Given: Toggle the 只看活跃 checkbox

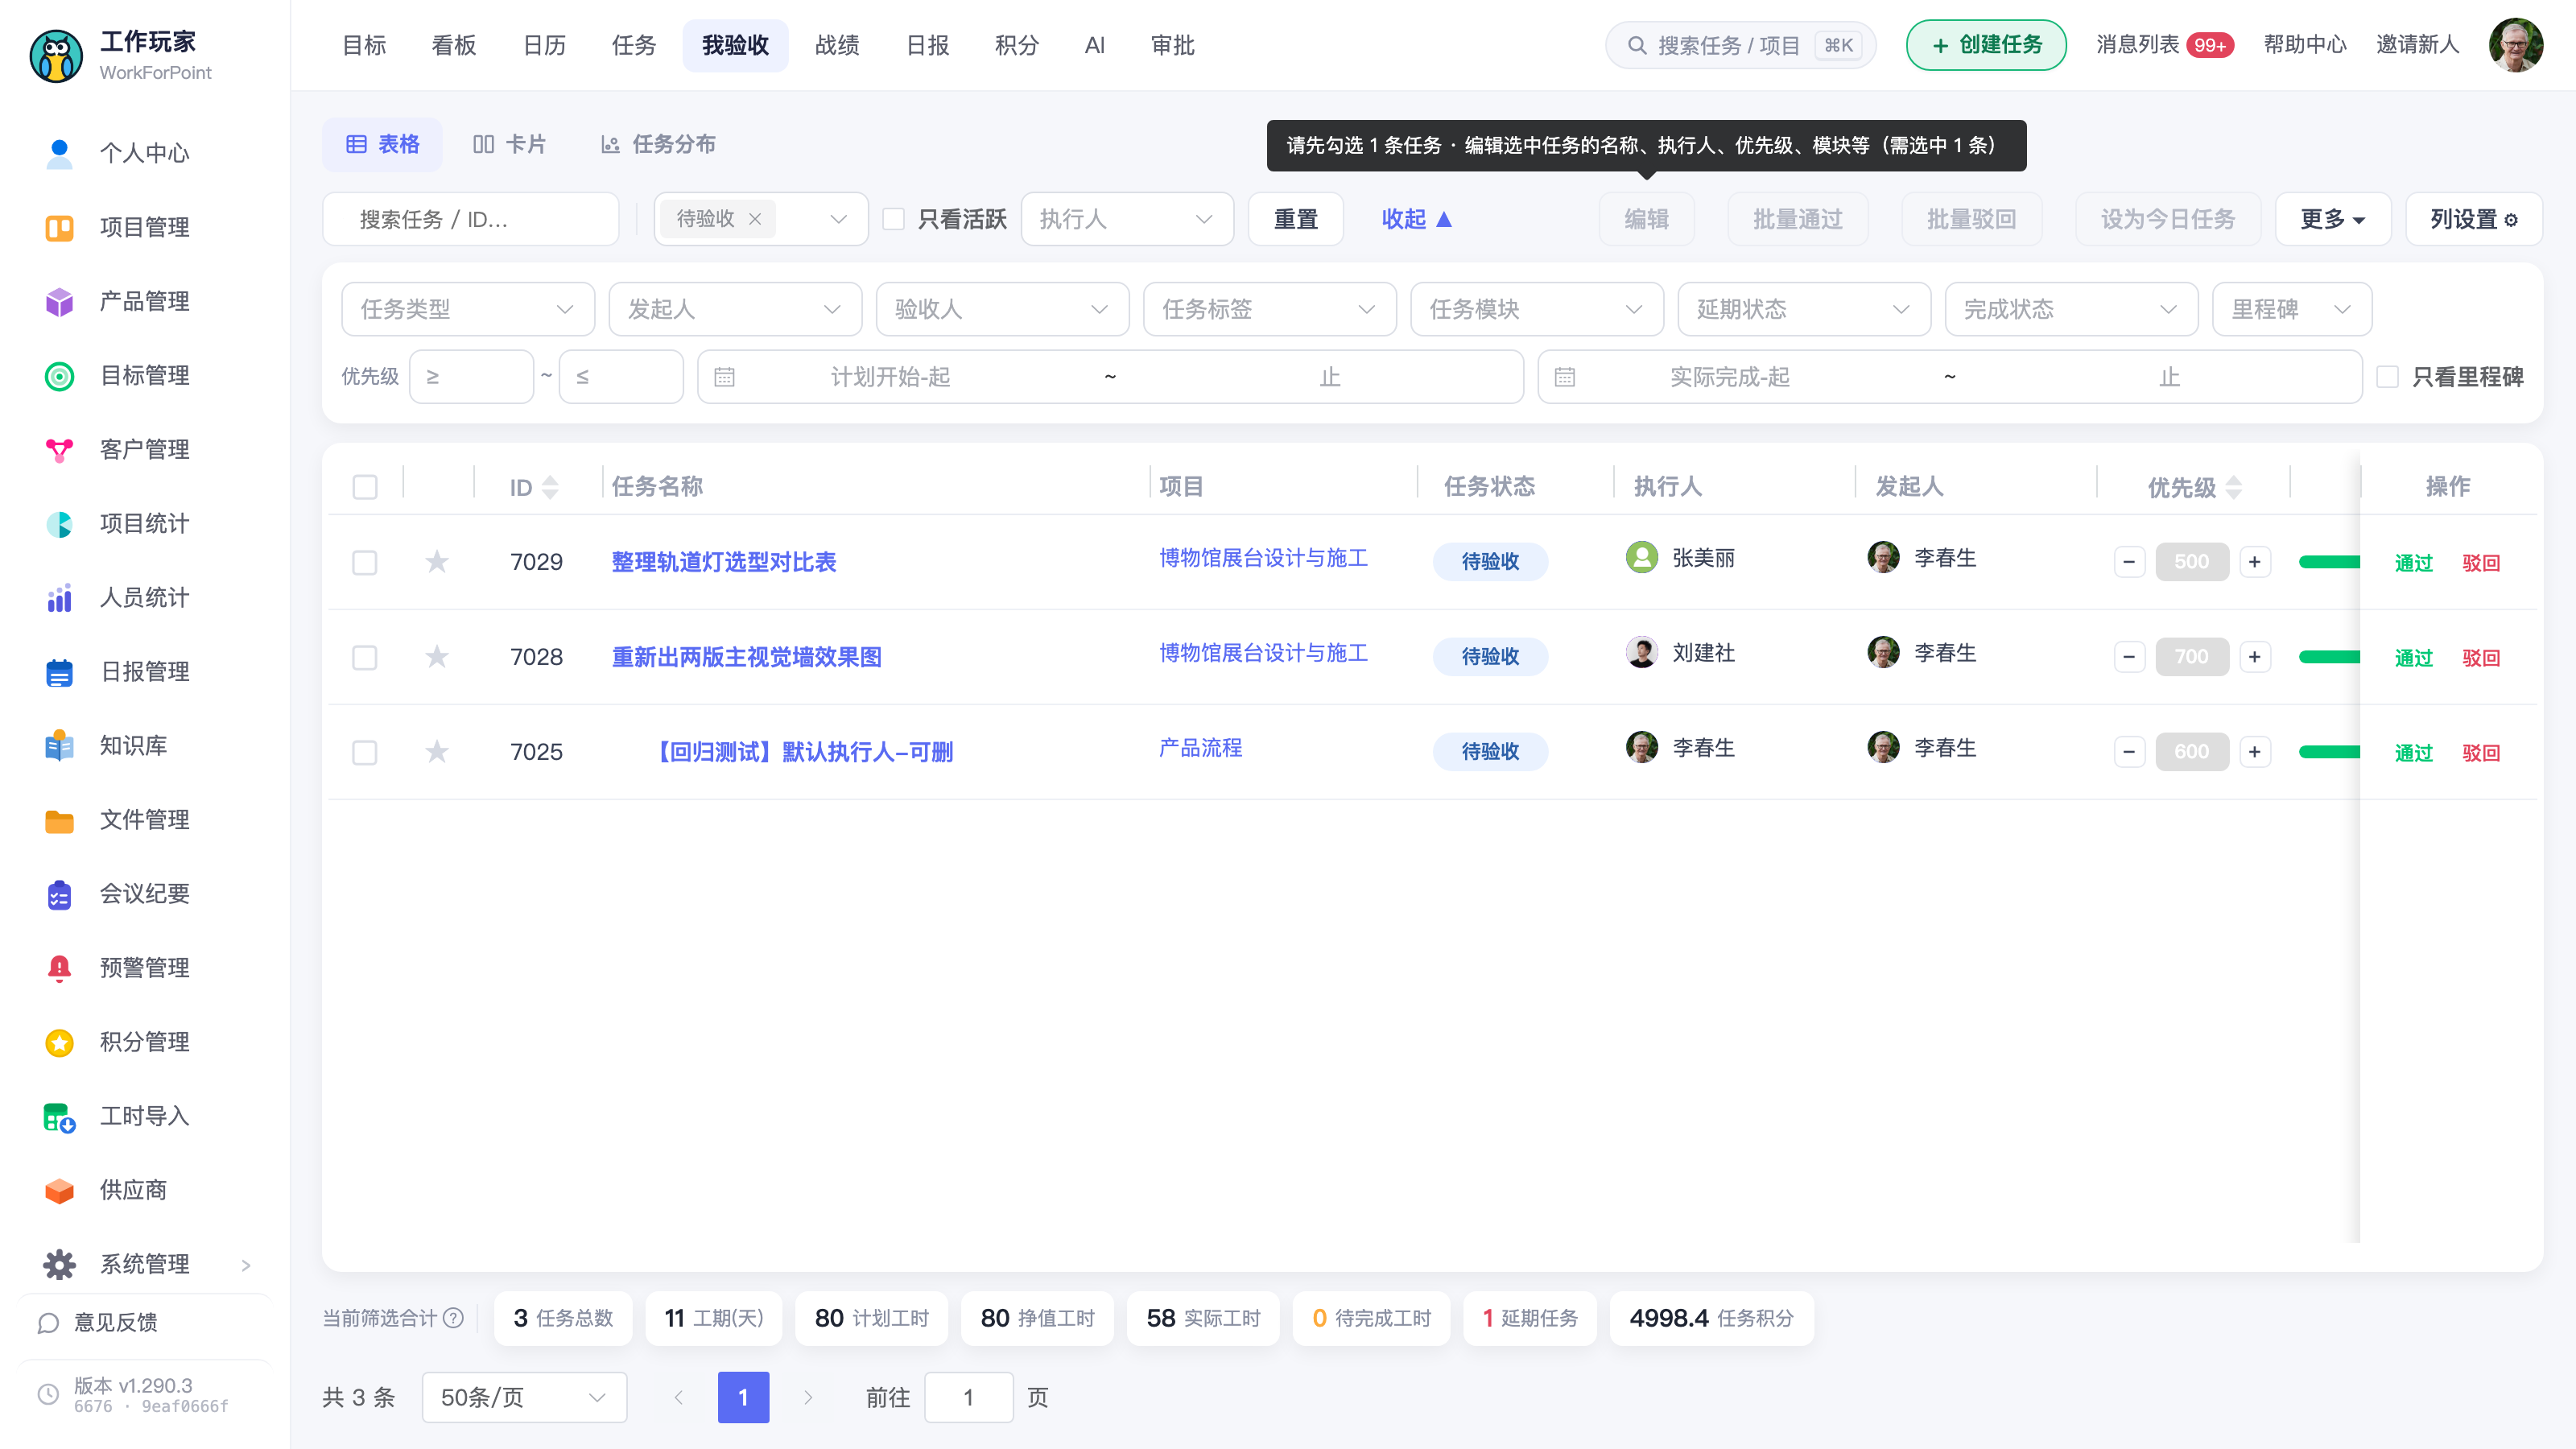Looking at the screenshot, I should [x=893, y=219].
